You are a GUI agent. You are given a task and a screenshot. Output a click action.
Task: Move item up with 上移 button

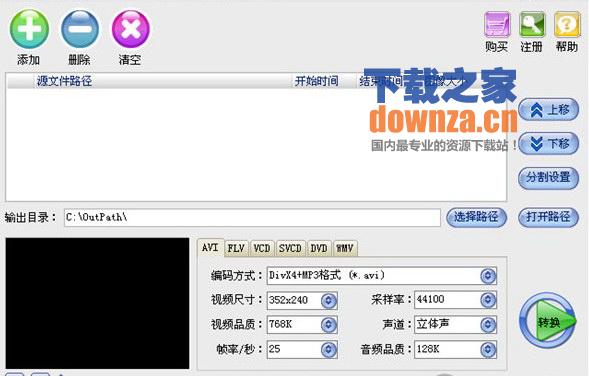tap(548, 110)
